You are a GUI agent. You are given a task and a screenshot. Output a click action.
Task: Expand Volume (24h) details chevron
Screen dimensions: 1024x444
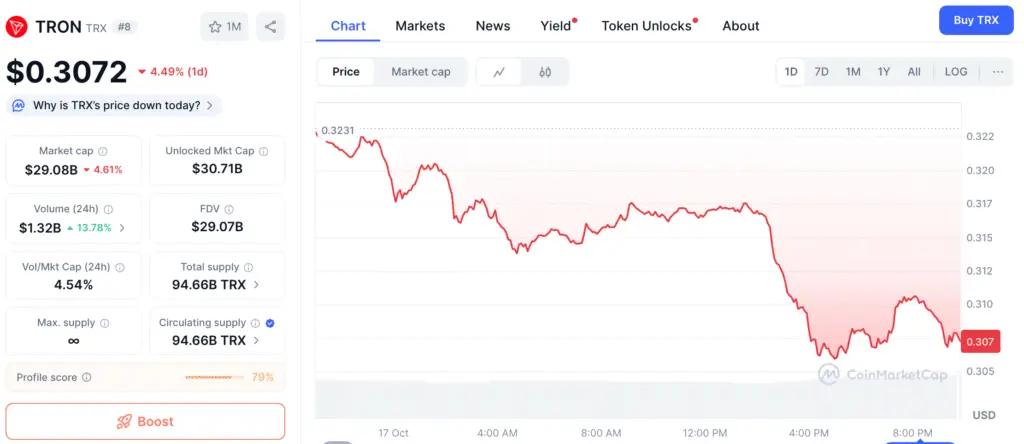[123, 228]
